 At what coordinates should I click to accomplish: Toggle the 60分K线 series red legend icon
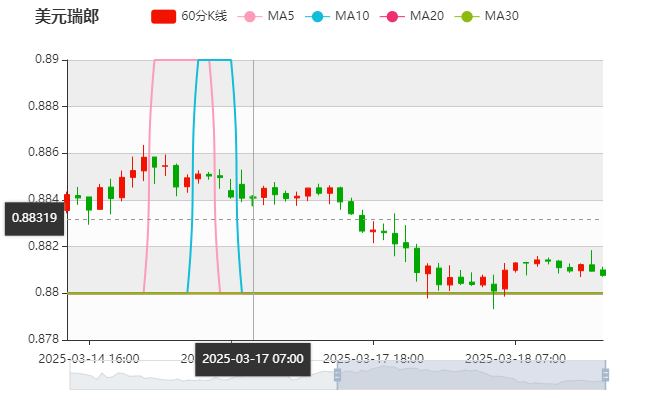[164, 16]
